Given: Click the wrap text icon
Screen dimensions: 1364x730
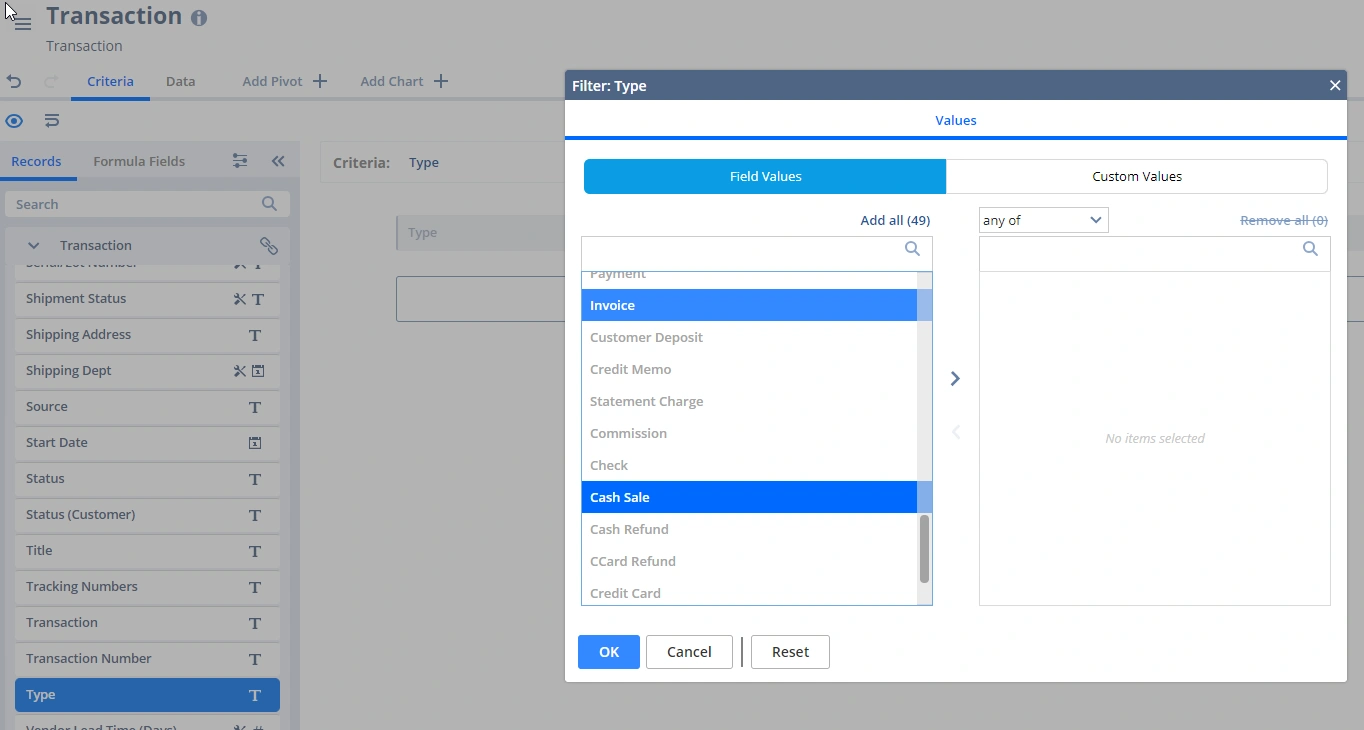Looking at the screenshot, I should click(52, 121).
